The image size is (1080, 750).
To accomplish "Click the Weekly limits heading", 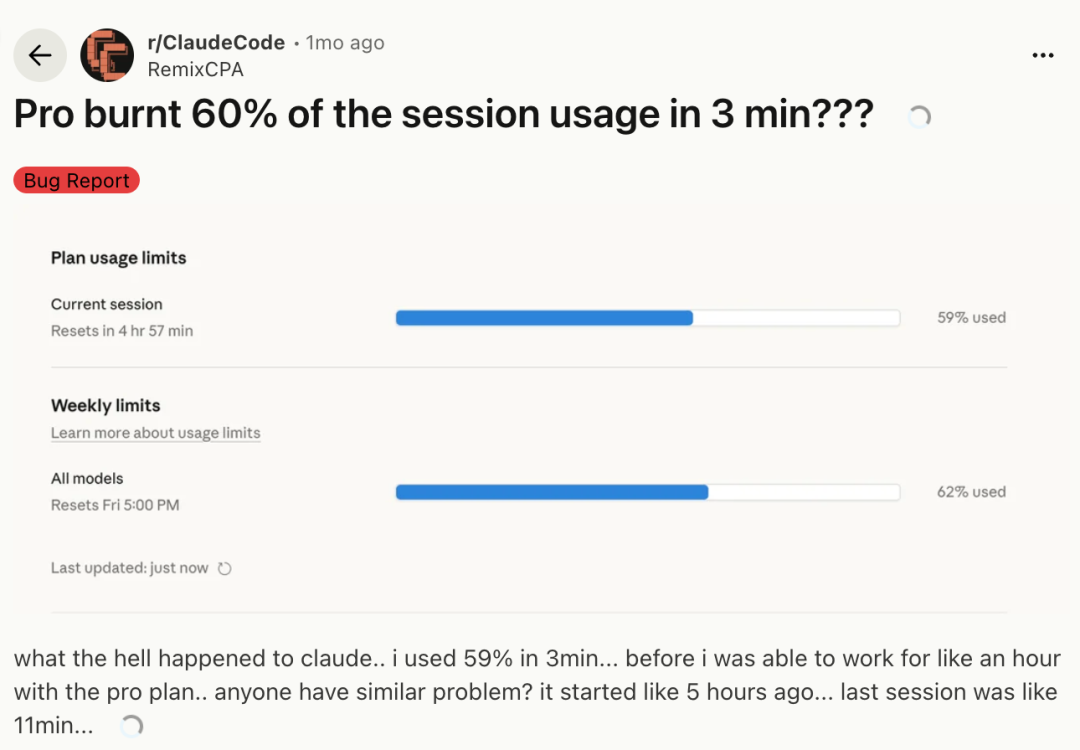I will click(x=105, y=405).
